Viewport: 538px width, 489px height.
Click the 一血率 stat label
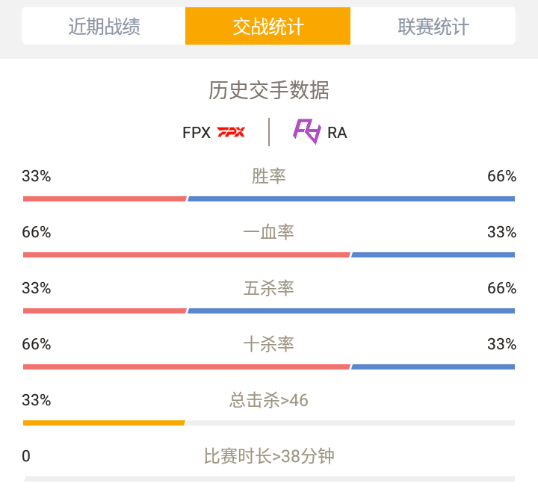pos(269,232)
